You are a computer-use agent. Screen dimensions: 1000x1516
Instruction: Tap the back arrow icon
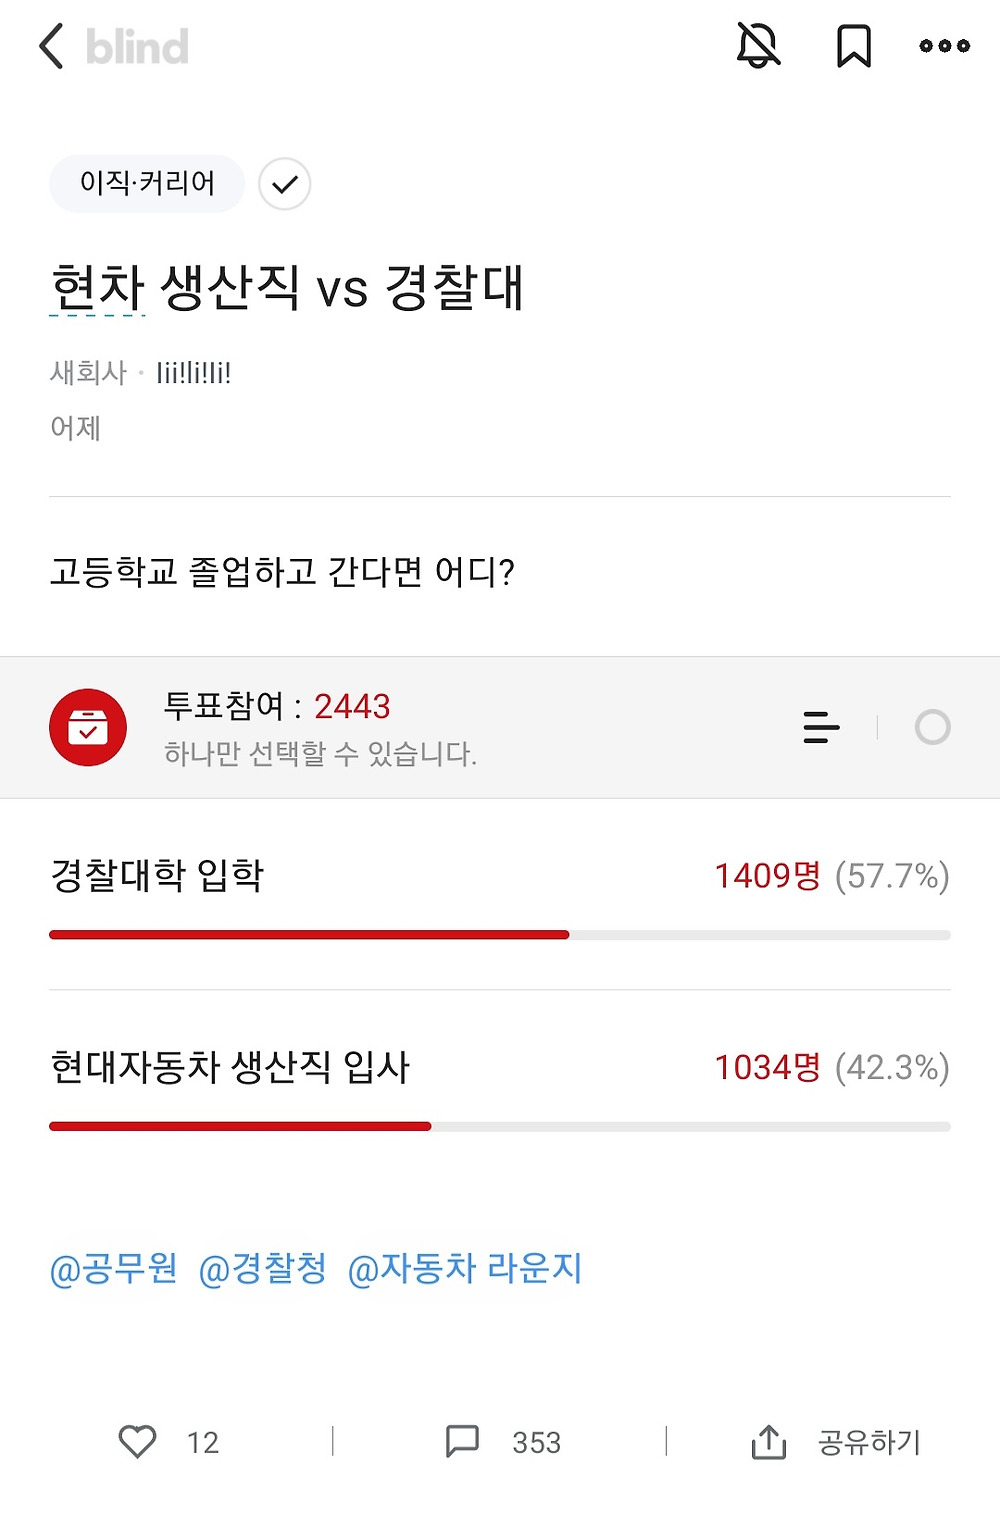tap(52, 46)
